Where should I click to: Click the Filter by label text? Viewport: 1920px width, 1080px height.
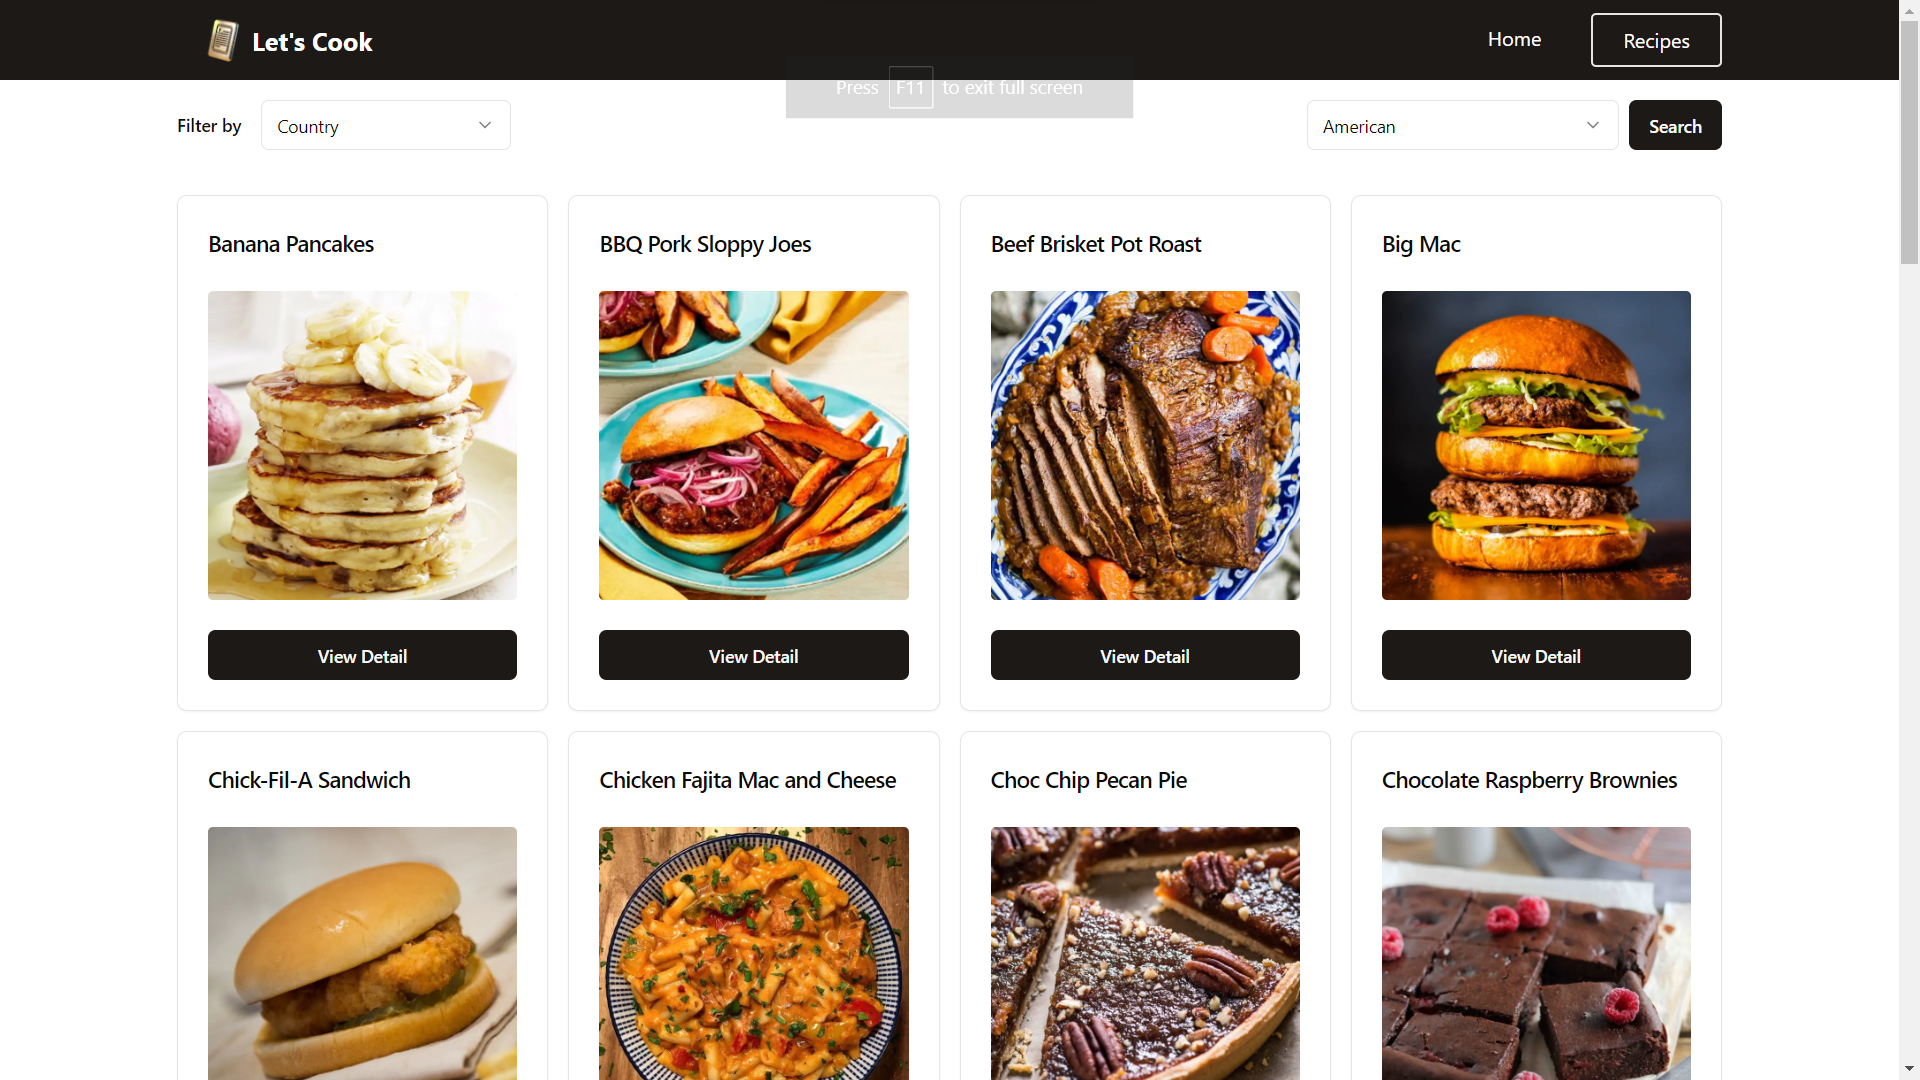[210, 124]
